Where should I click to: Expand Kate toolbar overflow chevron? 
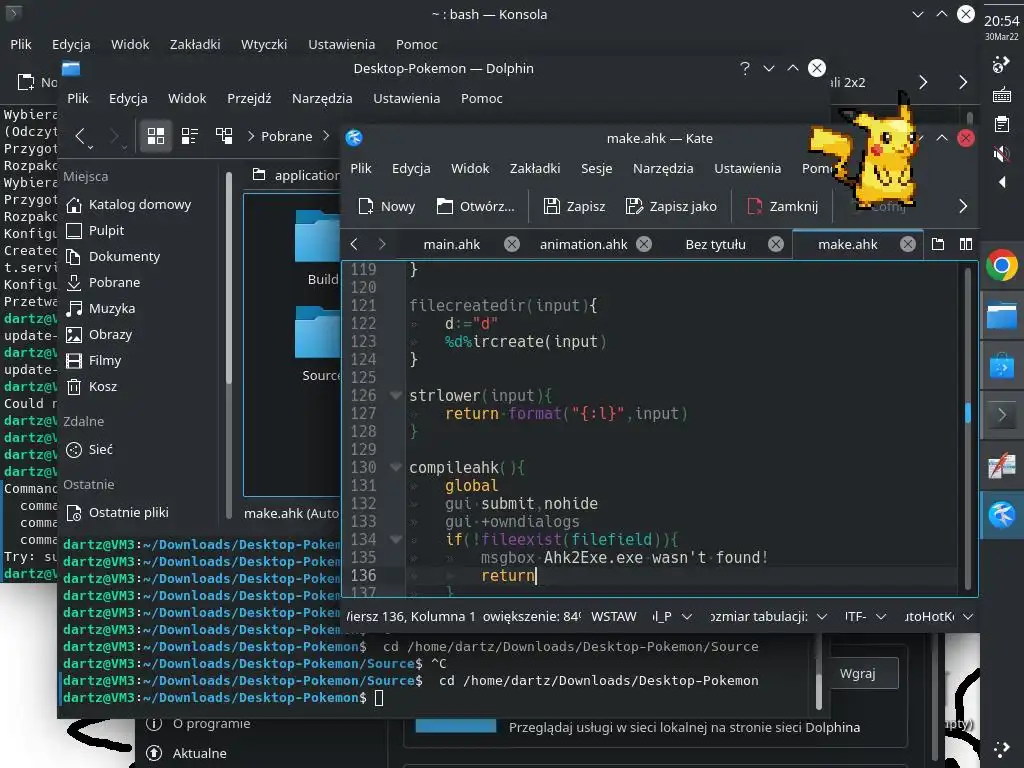pyautogui.click(x=963, y=206)
